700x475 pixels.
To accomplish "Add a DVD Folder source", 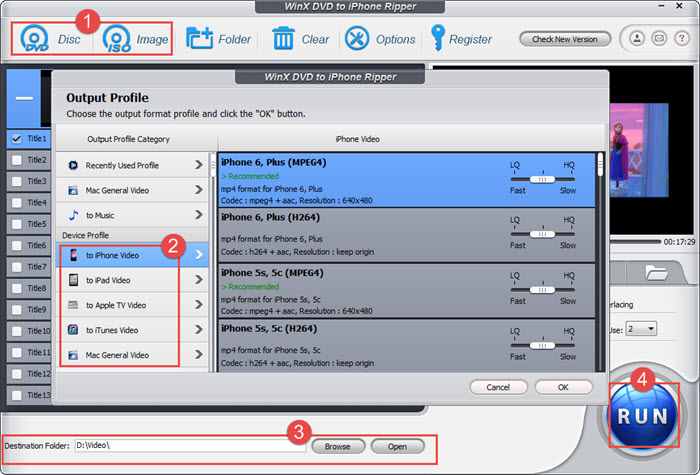I will tap(218, 39).
